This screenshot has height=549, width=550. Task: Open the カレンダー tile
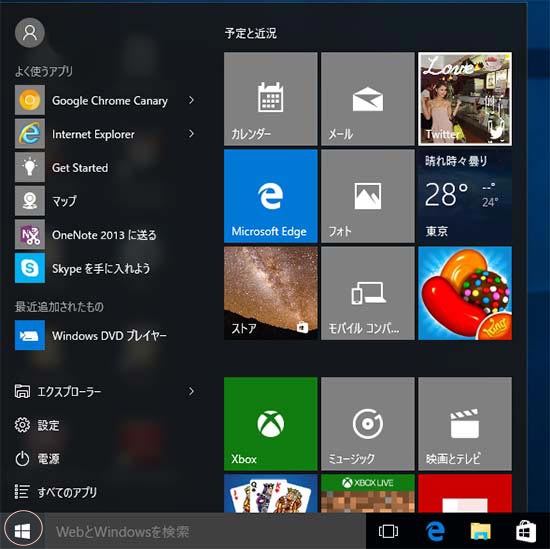(270, 99)
